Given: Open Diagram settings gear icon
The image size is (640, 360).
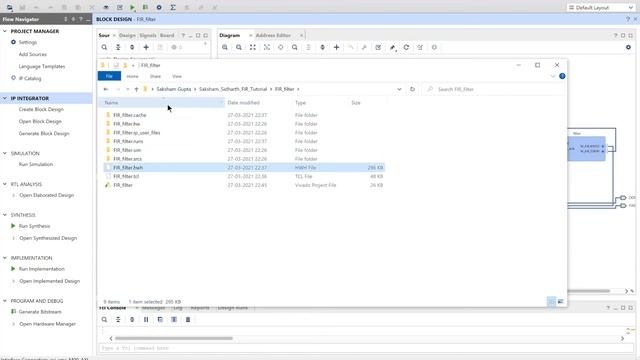Looking at the screenshot, I should coord(628,47).
